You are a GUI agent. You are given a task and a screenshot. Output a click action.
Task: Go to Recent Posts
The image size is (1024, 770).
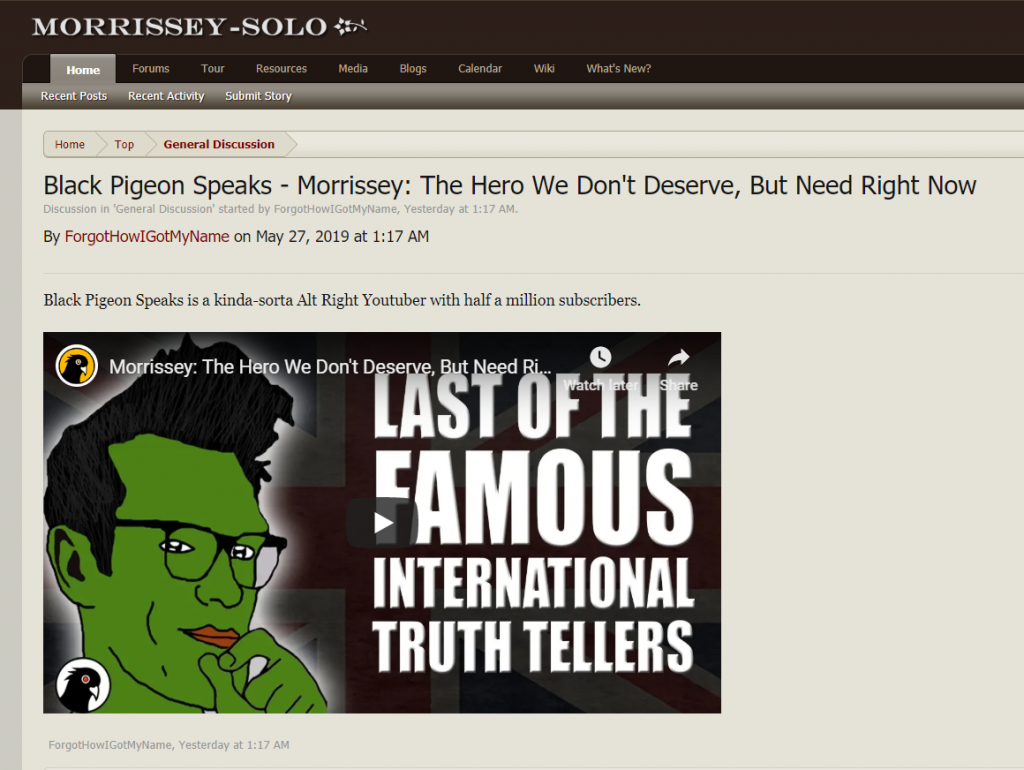pyautogui.click(x=74, y=96)
